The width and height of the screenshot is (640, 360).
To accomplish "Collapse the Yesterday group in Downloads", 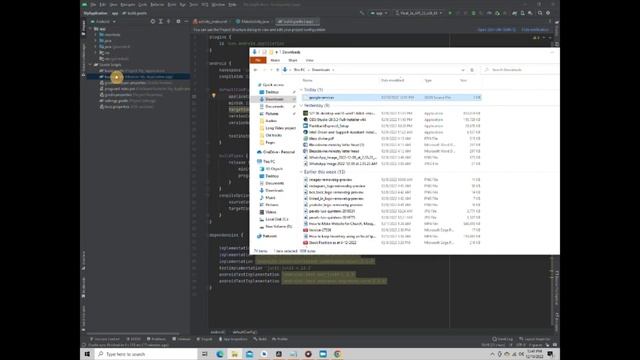I will pyautogui.click(x=301, y=106).
